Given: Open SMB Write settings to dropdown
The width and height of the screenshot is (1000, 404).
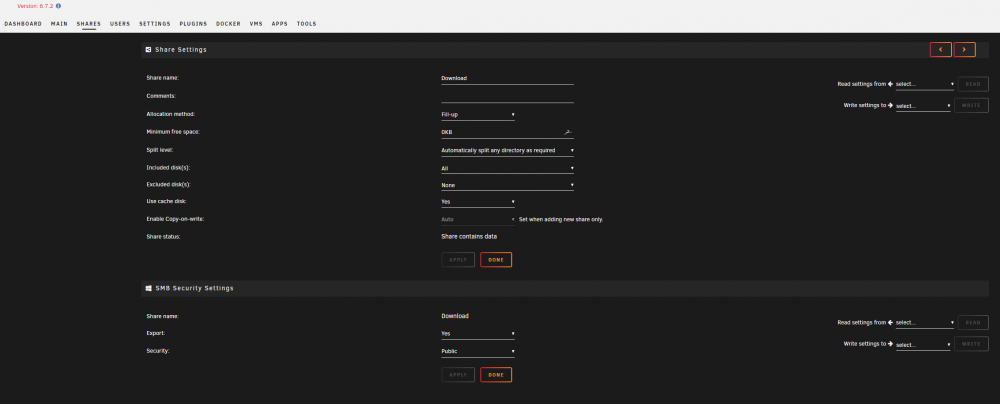Looking at the screenshot, I should (x=923, y=345).
